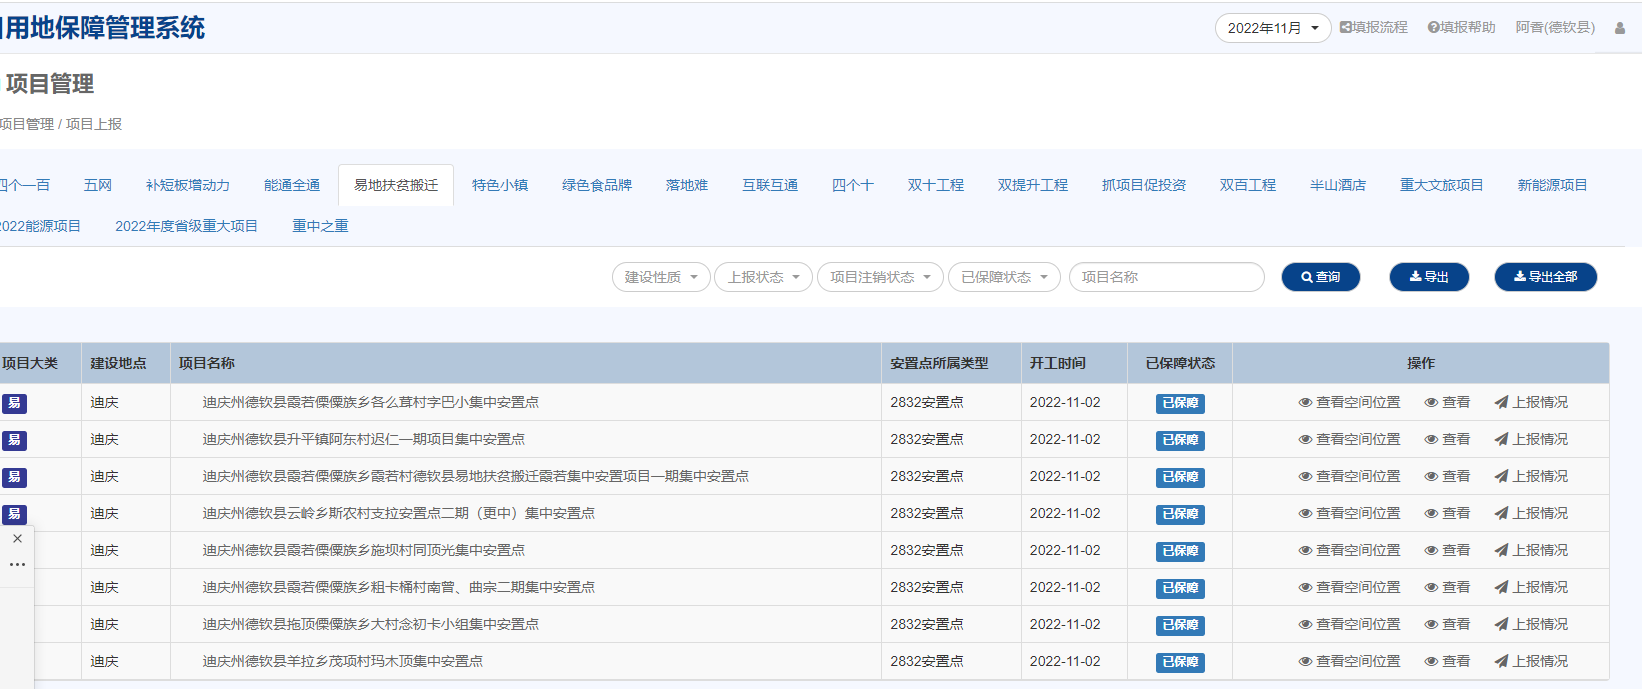Viewport: 1642px width, 689px height.
Task: Click 已保障 status badge in last row
Action: [1180, 662]
